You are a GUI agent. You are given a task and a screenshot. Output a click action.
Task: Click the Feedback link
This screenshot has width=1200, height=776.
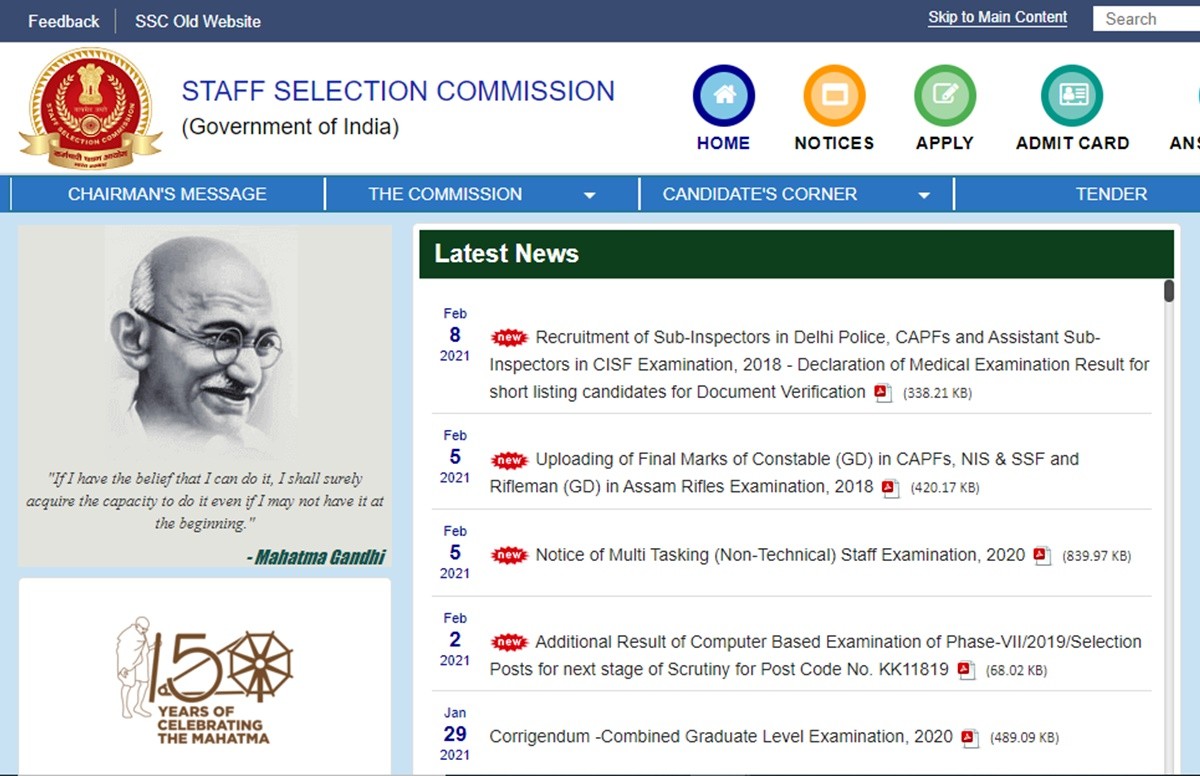click(64, 21)
